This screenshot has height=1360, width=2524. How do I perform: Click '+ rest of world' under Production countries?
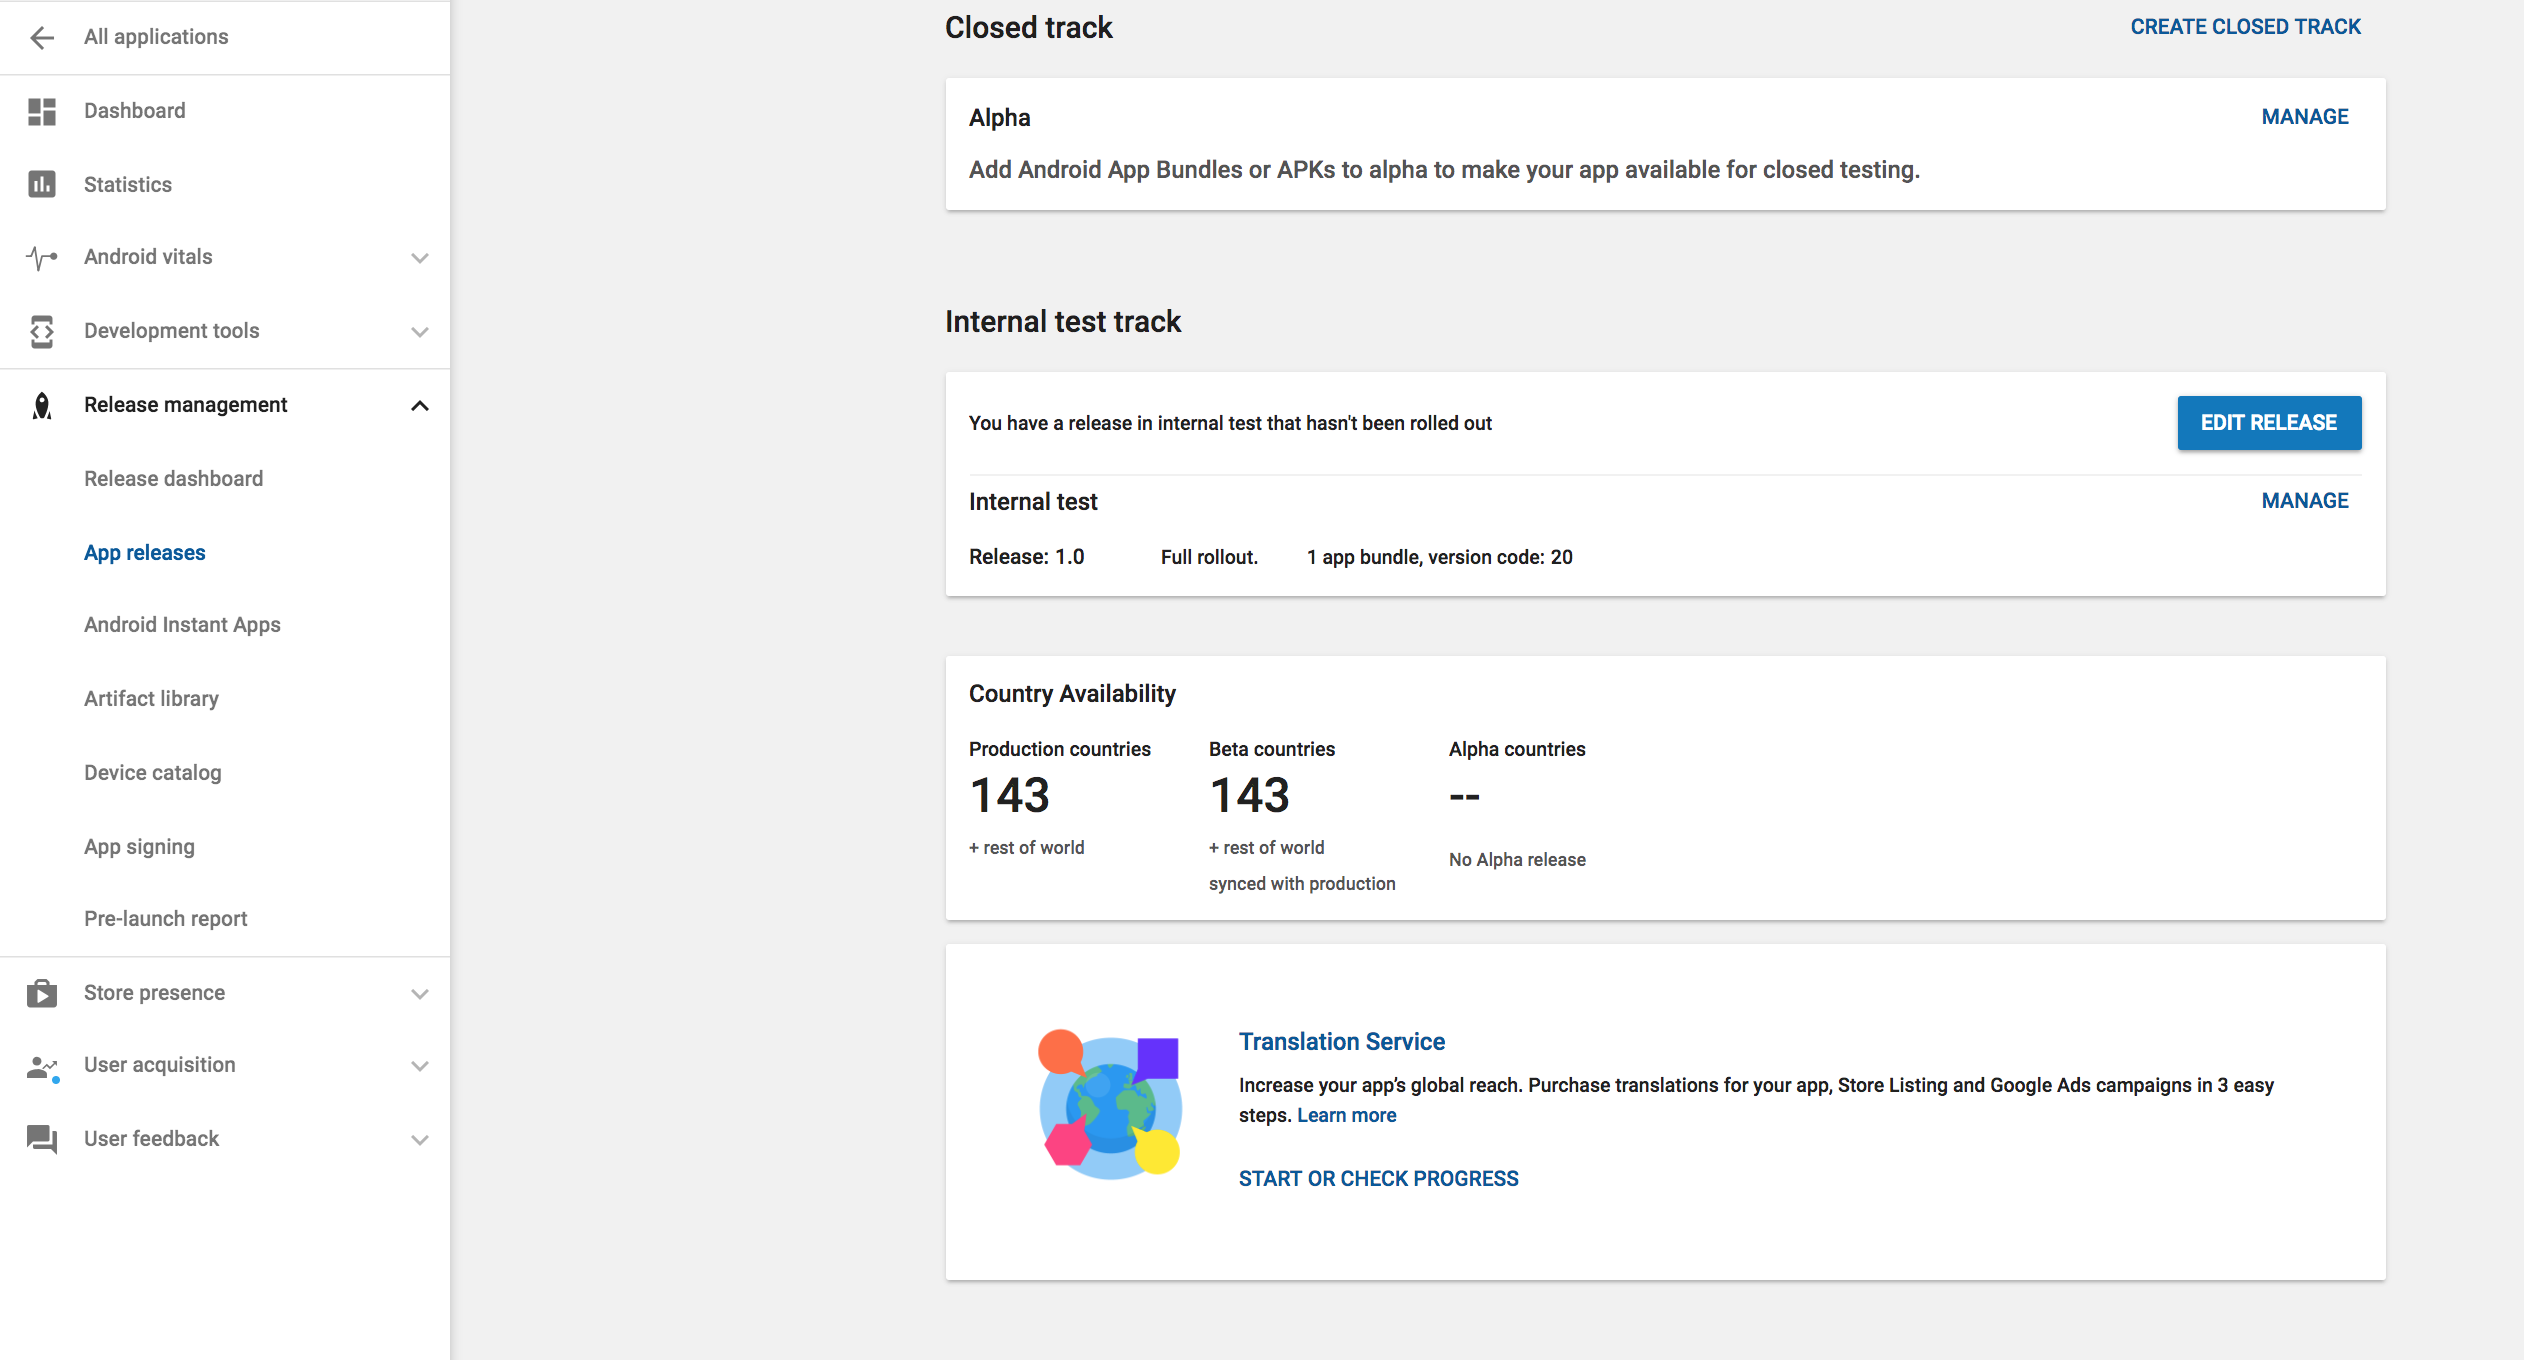[x=1026, y=848]
